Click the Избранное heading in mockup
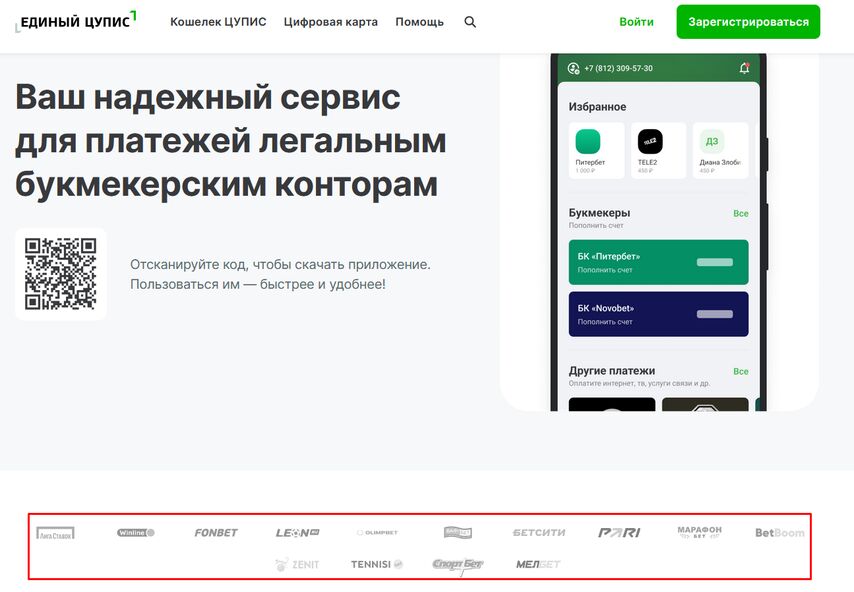Viewport: 854px width, 592px height. (597, 107)
